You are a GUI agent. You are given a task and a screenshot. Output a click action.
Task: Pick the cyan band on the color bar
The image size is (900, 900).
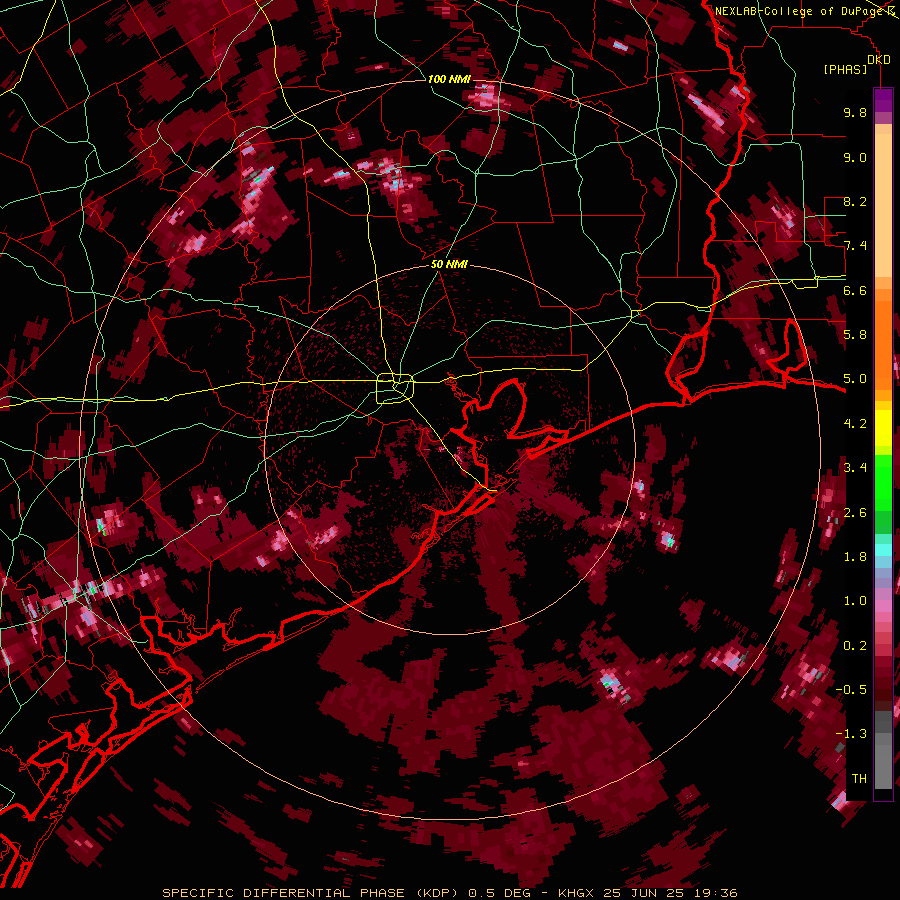coord(883,550)
